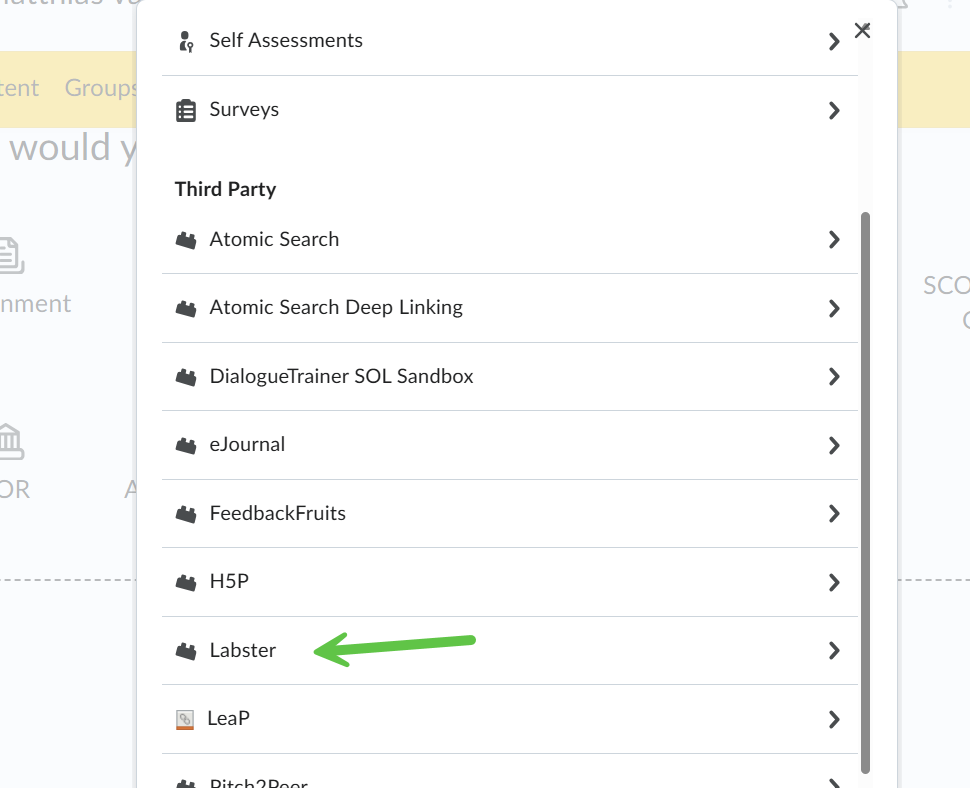Open the Atomic Search Deep Linking chevron
The height and width of the screenshot is (788, 970).
(834, 308)
